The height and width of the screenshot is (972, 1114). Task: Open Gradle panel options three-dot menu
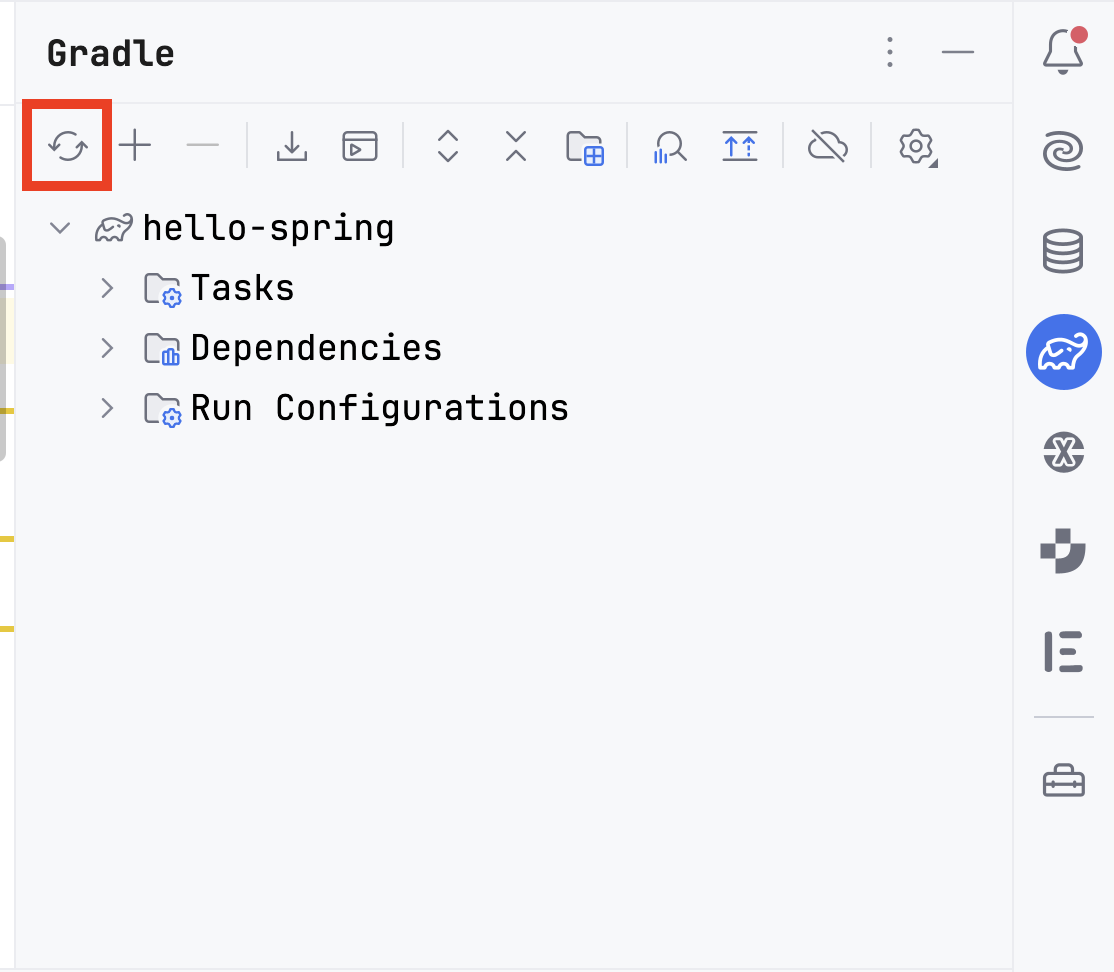click(x=889, y=53)
